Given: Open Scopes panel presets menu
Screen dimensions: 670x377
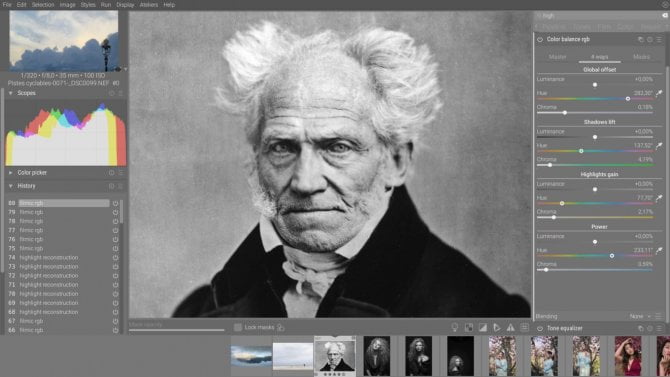Looking at the screenshot, I should coord(120,93).
